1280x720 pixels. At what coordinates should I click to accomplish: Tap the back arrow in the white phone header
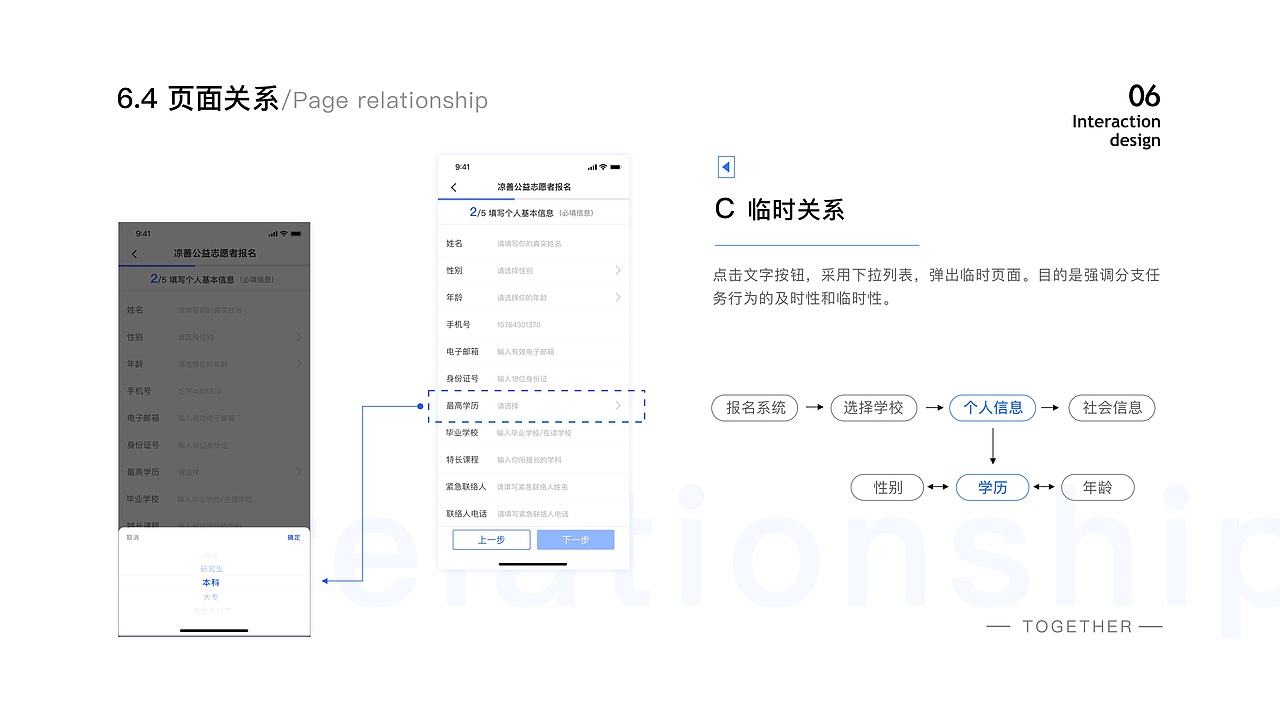tap(454, 188)
